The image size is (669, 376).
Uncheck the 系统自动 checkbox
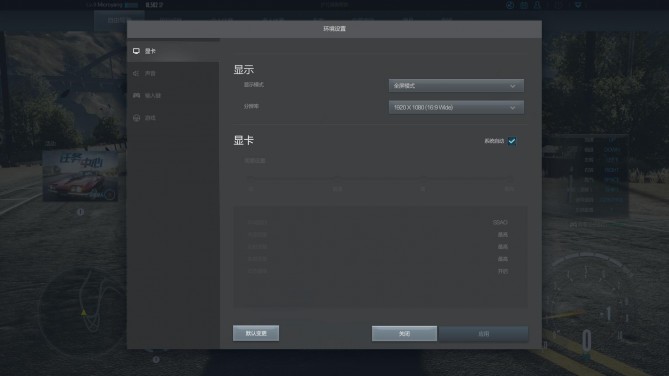pos(512,141)
